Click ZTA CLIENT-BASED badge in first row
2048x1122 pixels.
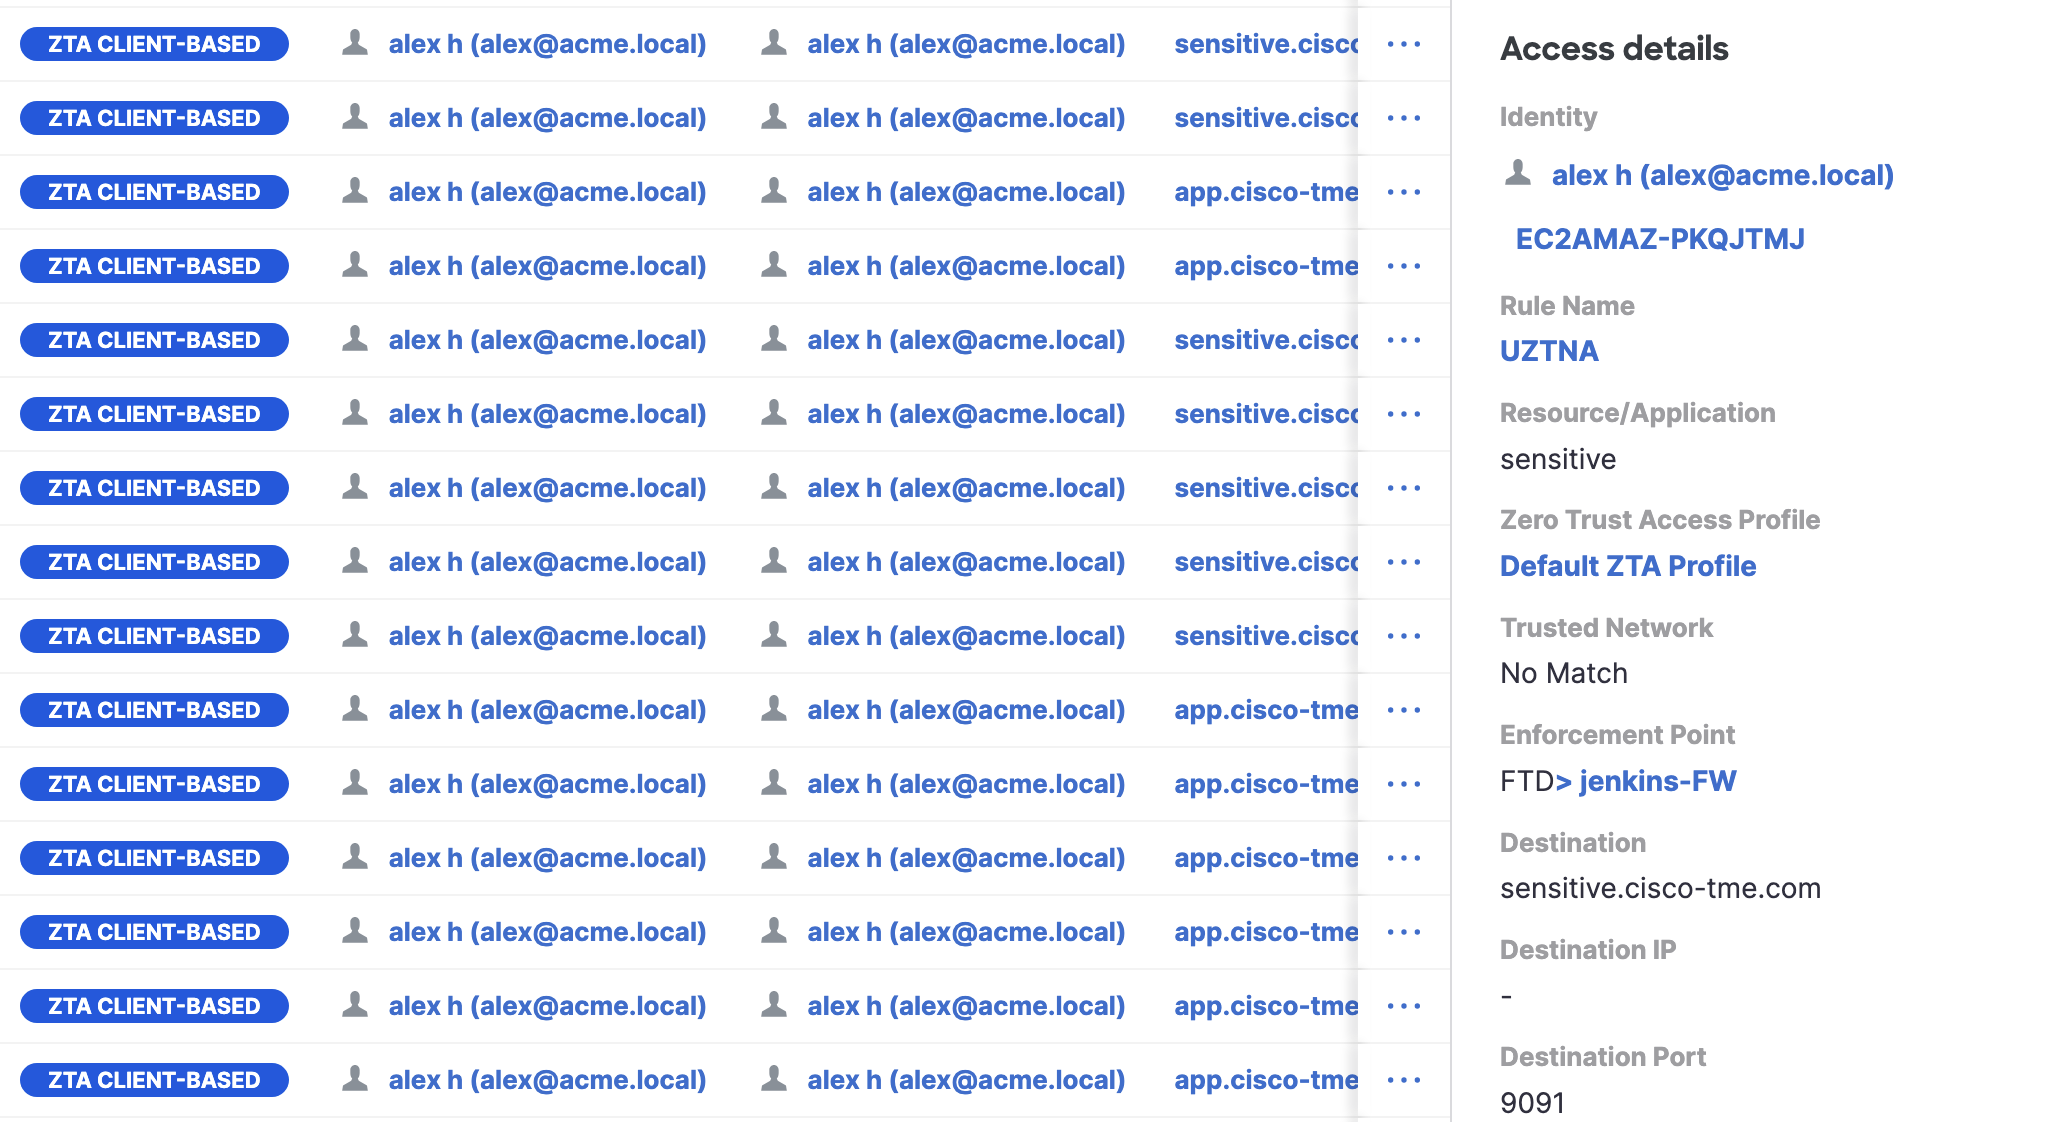point(154,44)
